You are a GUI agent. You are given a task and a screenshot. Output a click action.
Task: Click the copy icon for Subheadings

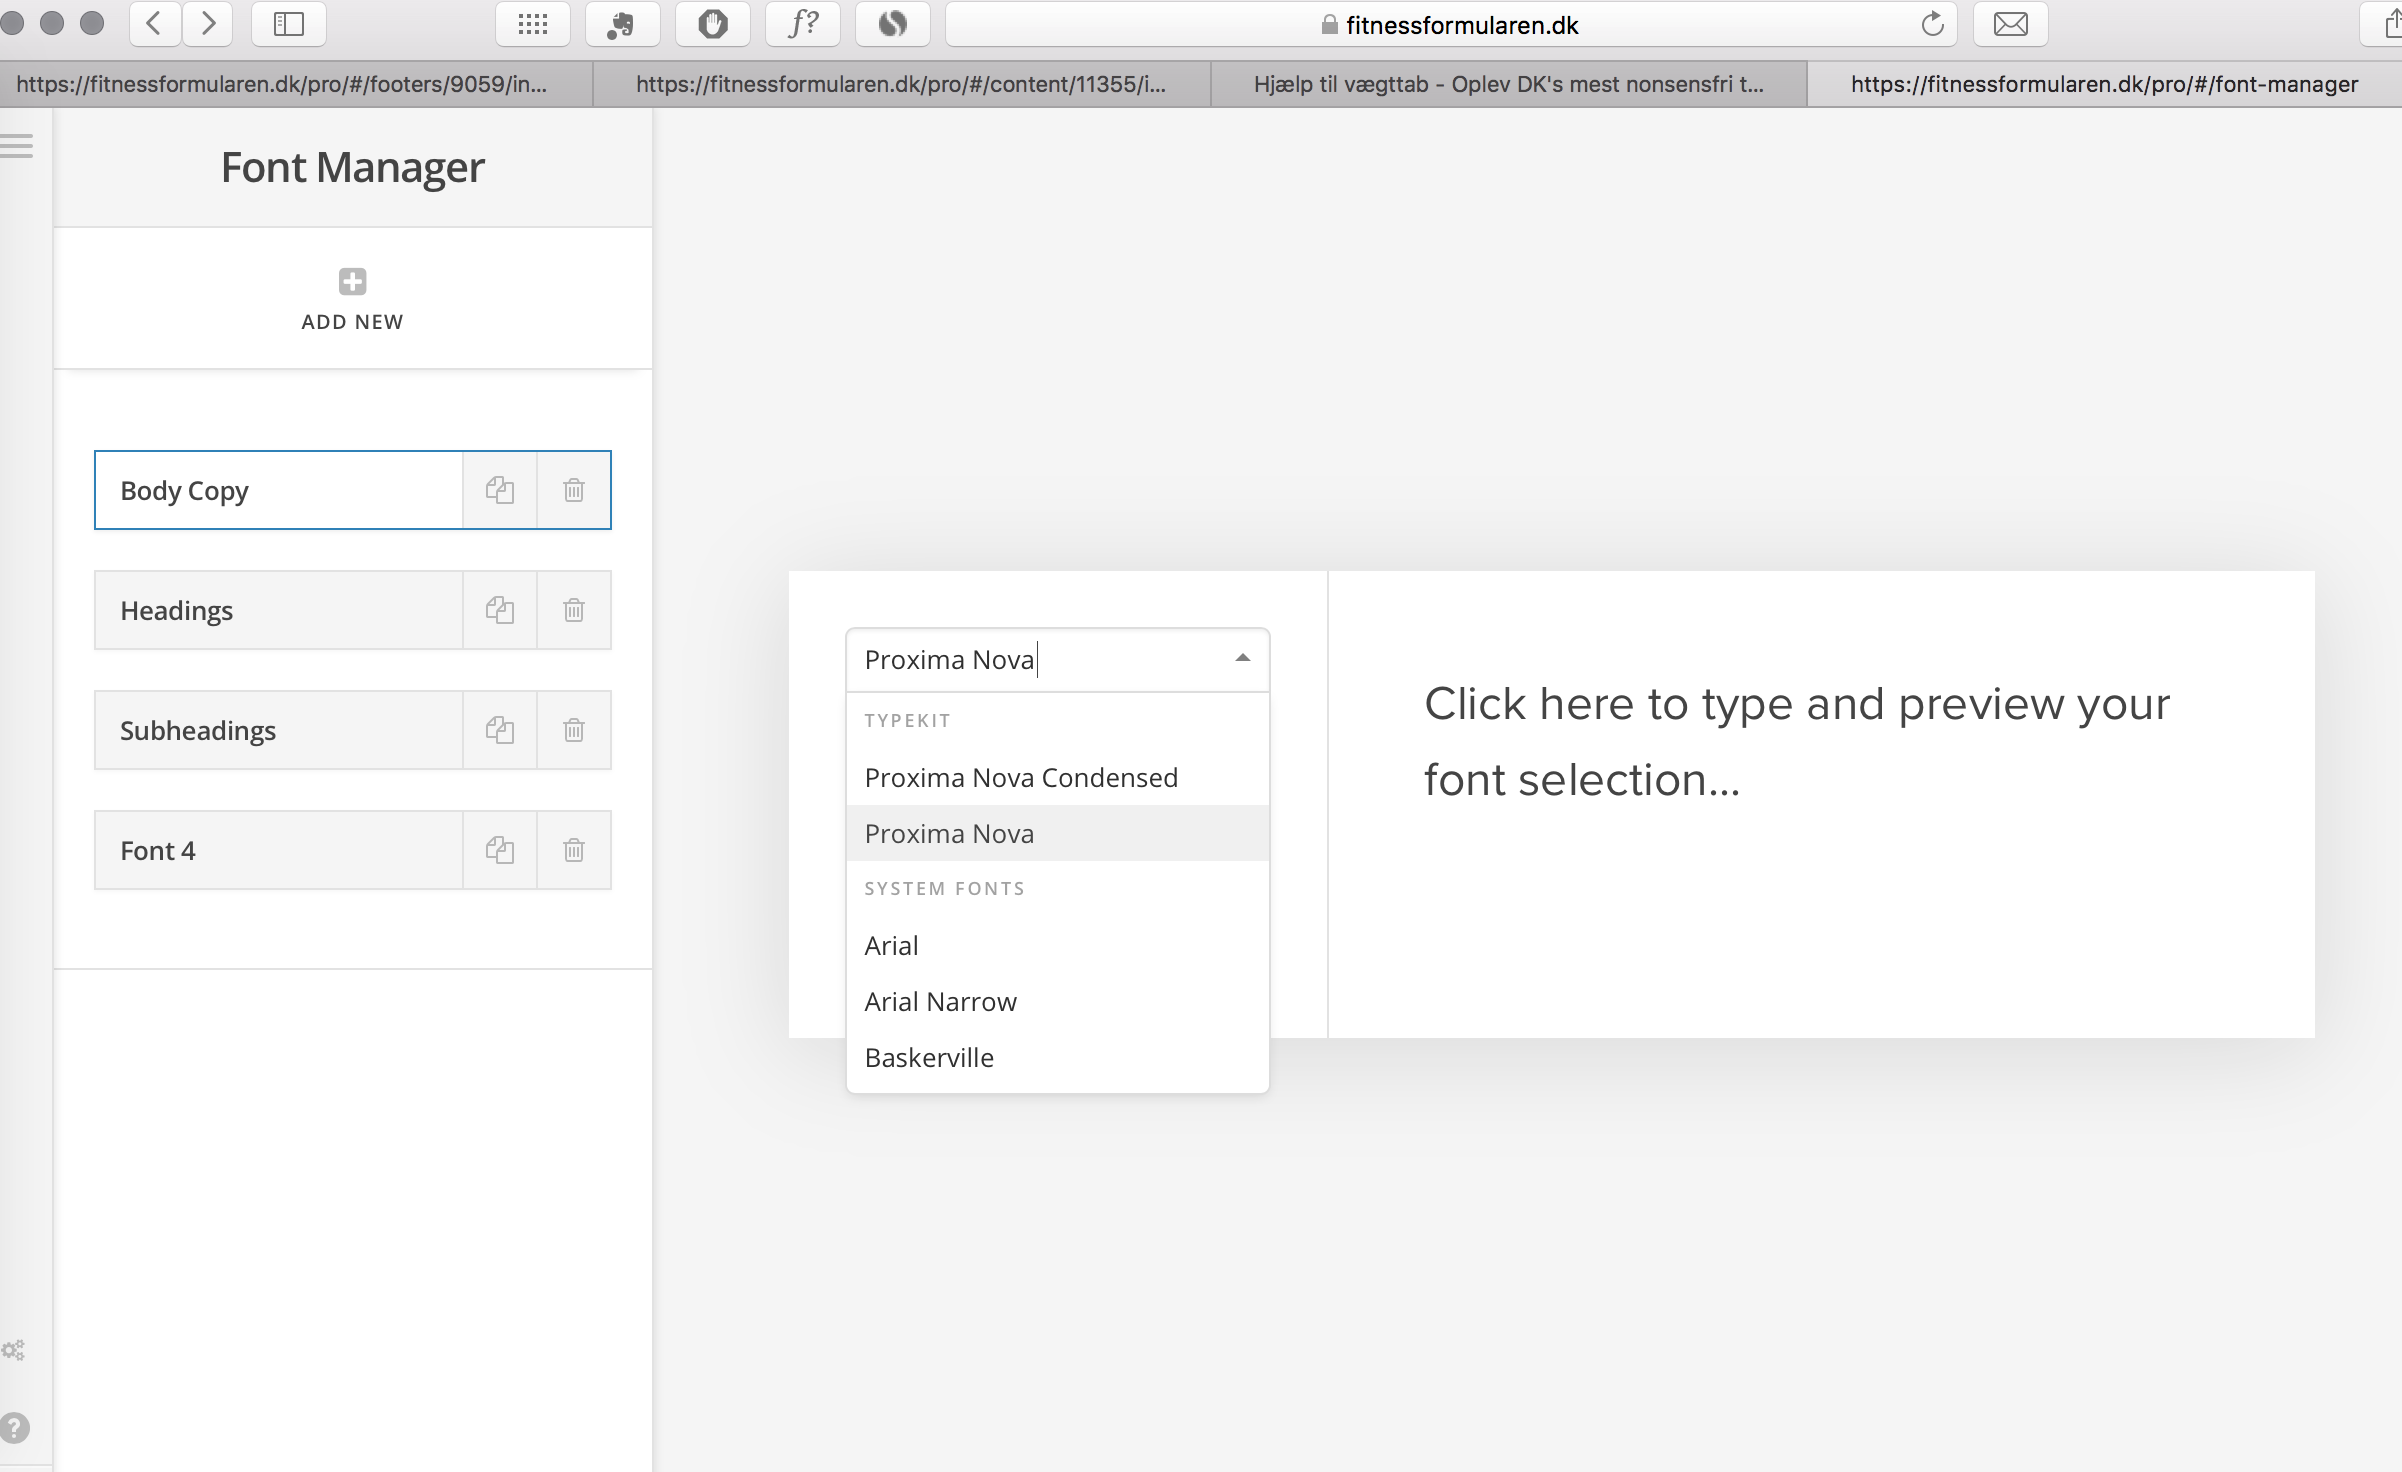tap(500, 730)
